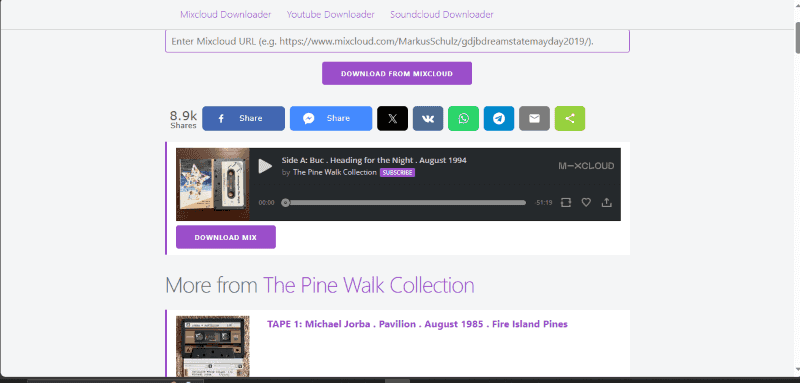Open The Pine Walk Collection heading link
Screen dimensions: 800x383
coord(368,285)
